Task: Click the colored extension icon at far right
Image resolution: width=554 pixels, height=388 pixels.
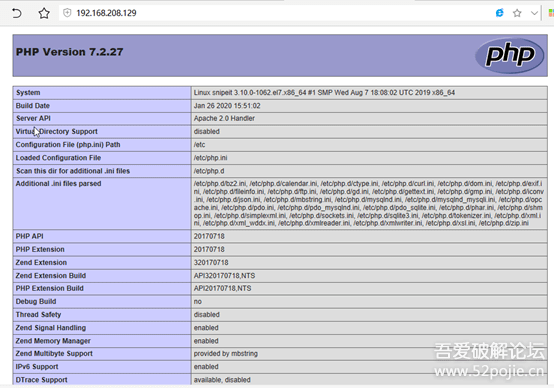Action: pos(551,13)
